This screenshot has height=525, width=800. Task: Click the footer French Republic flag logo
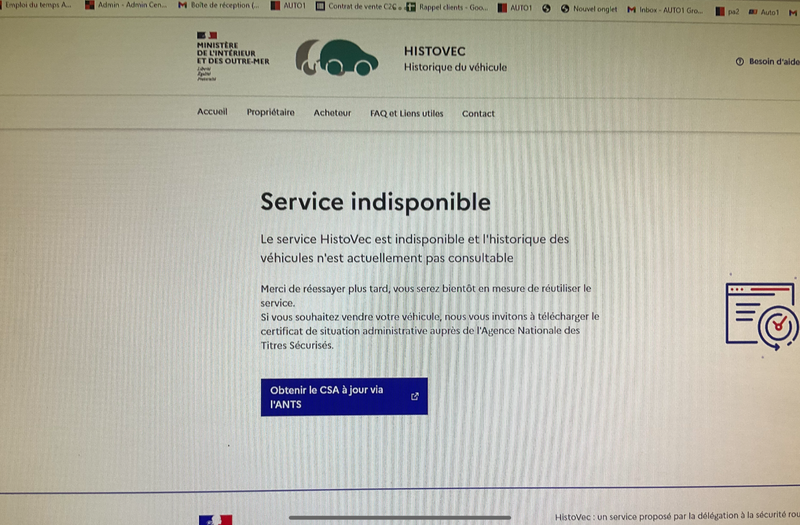(215, 520)
